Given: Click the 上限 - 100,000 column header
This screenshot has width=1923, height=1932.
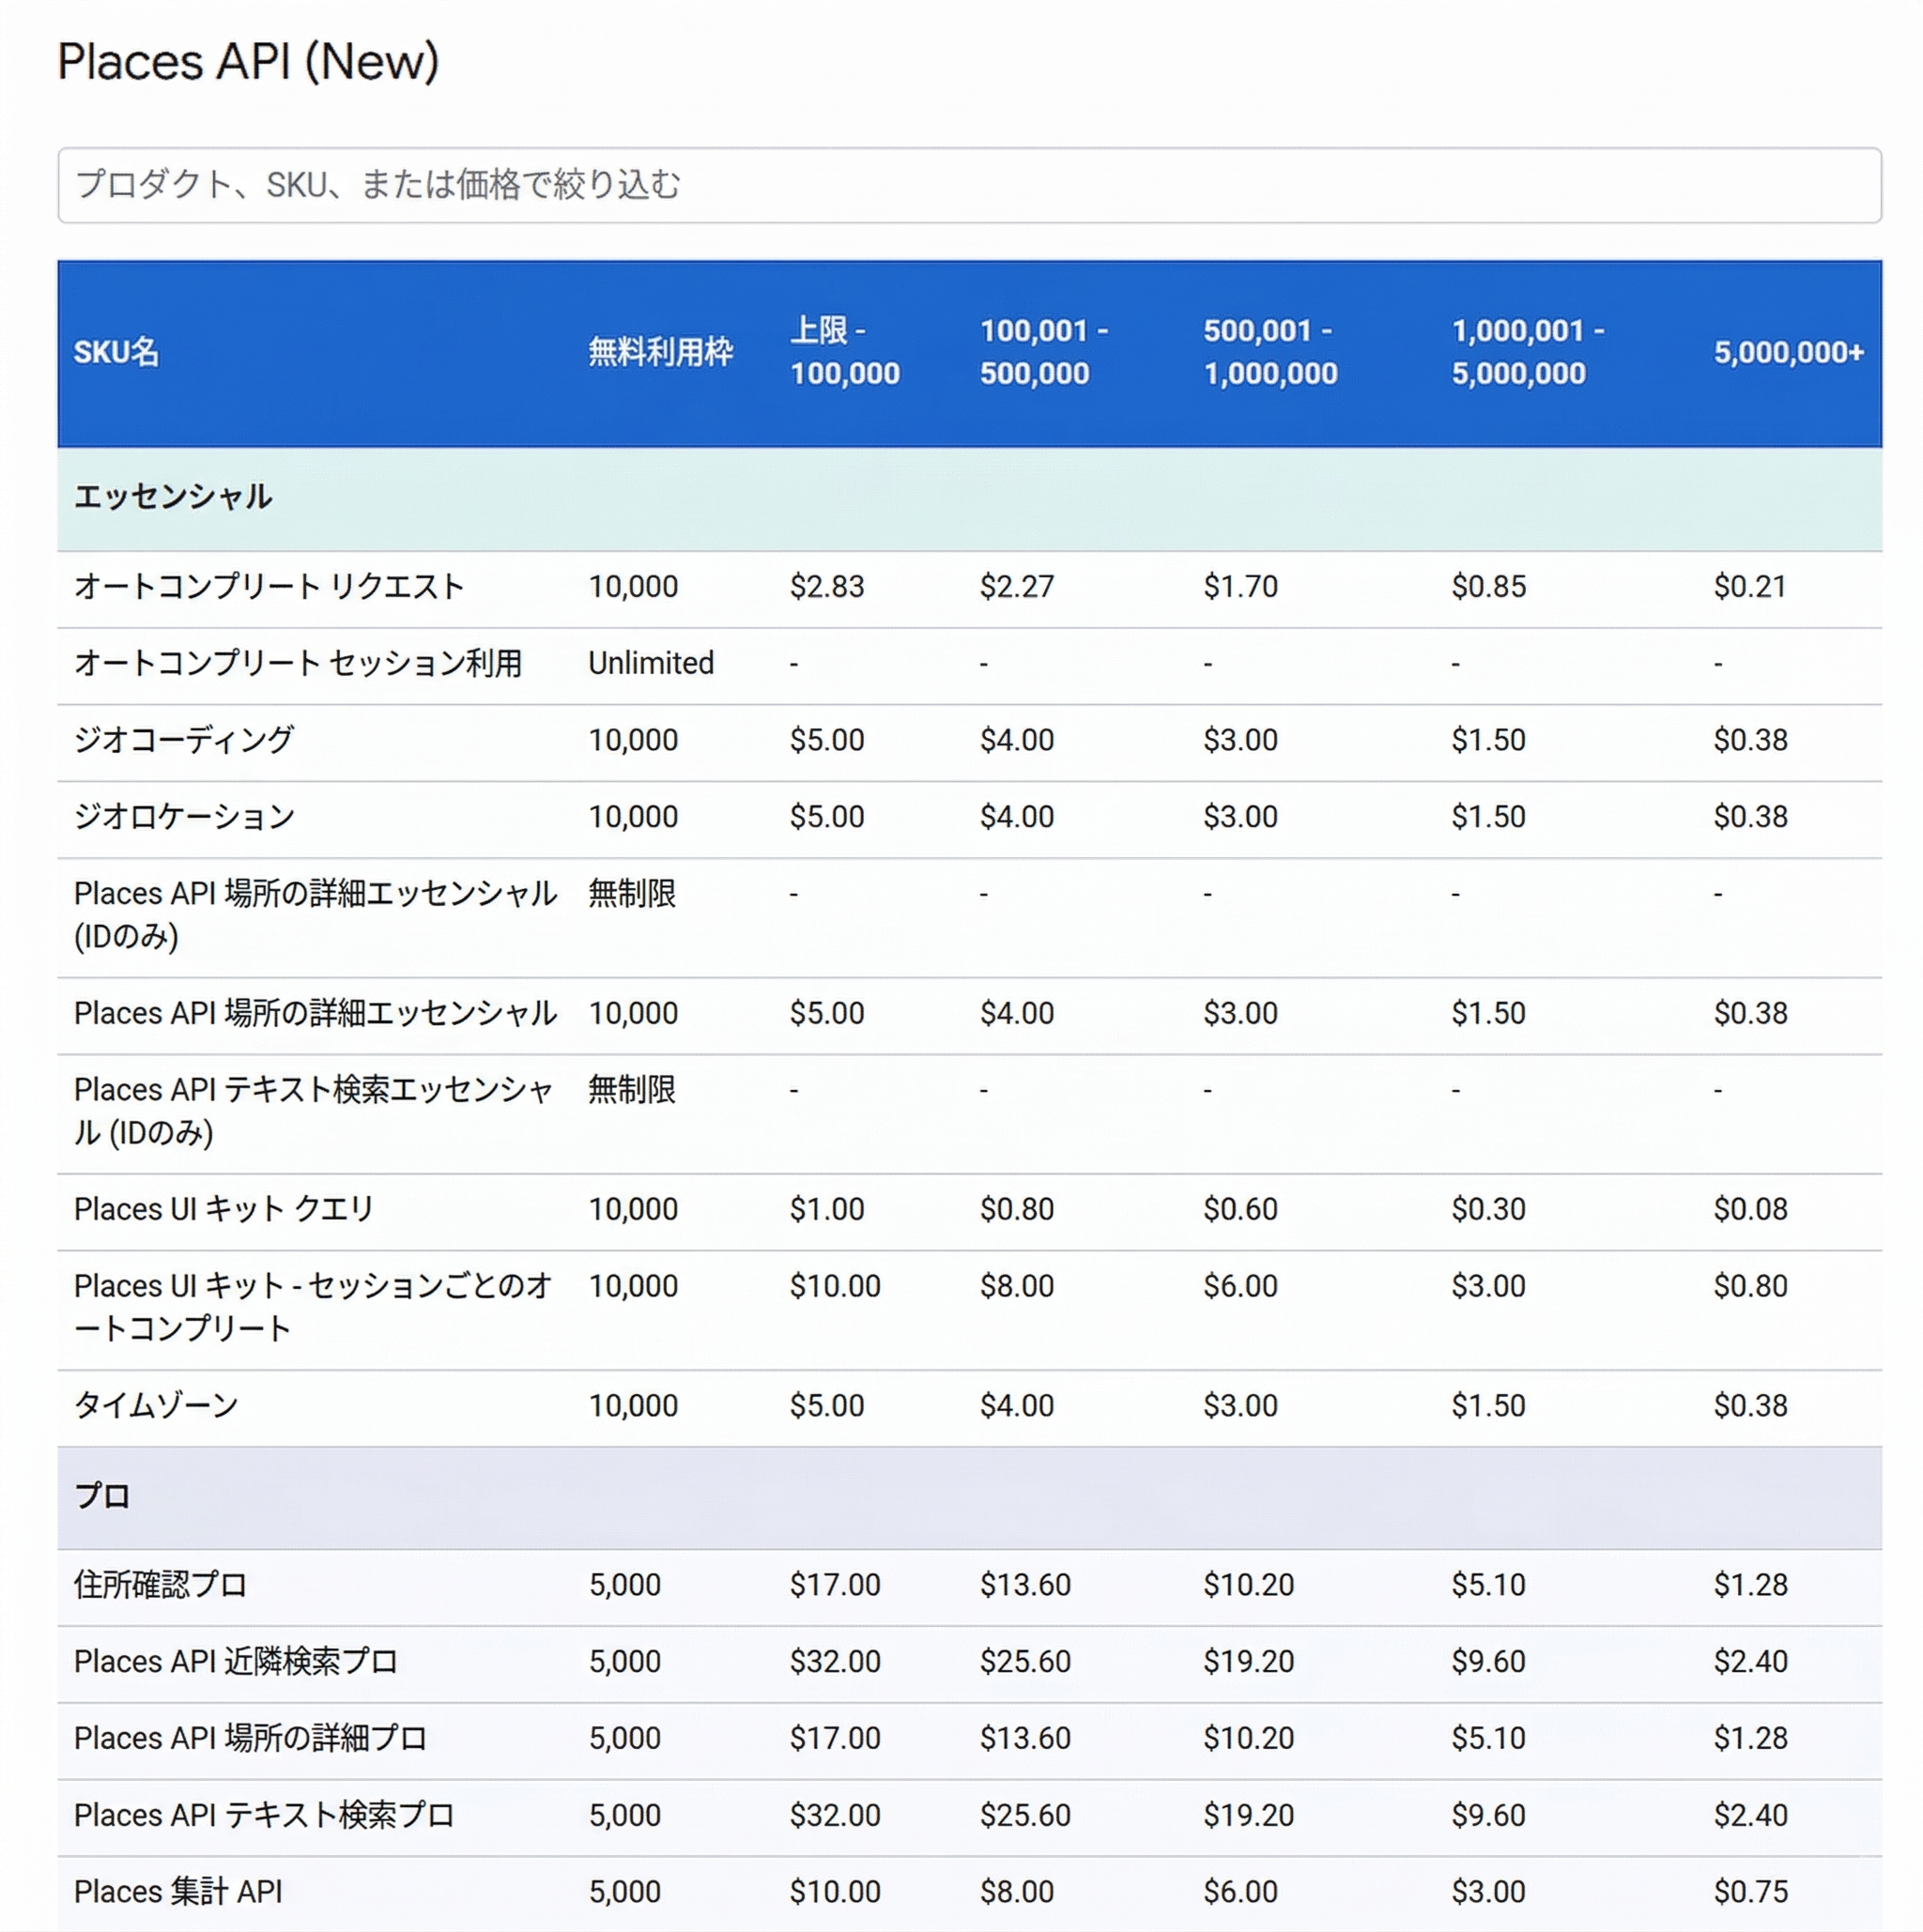Looking at the screenshot, I should (x=845, y=352).
